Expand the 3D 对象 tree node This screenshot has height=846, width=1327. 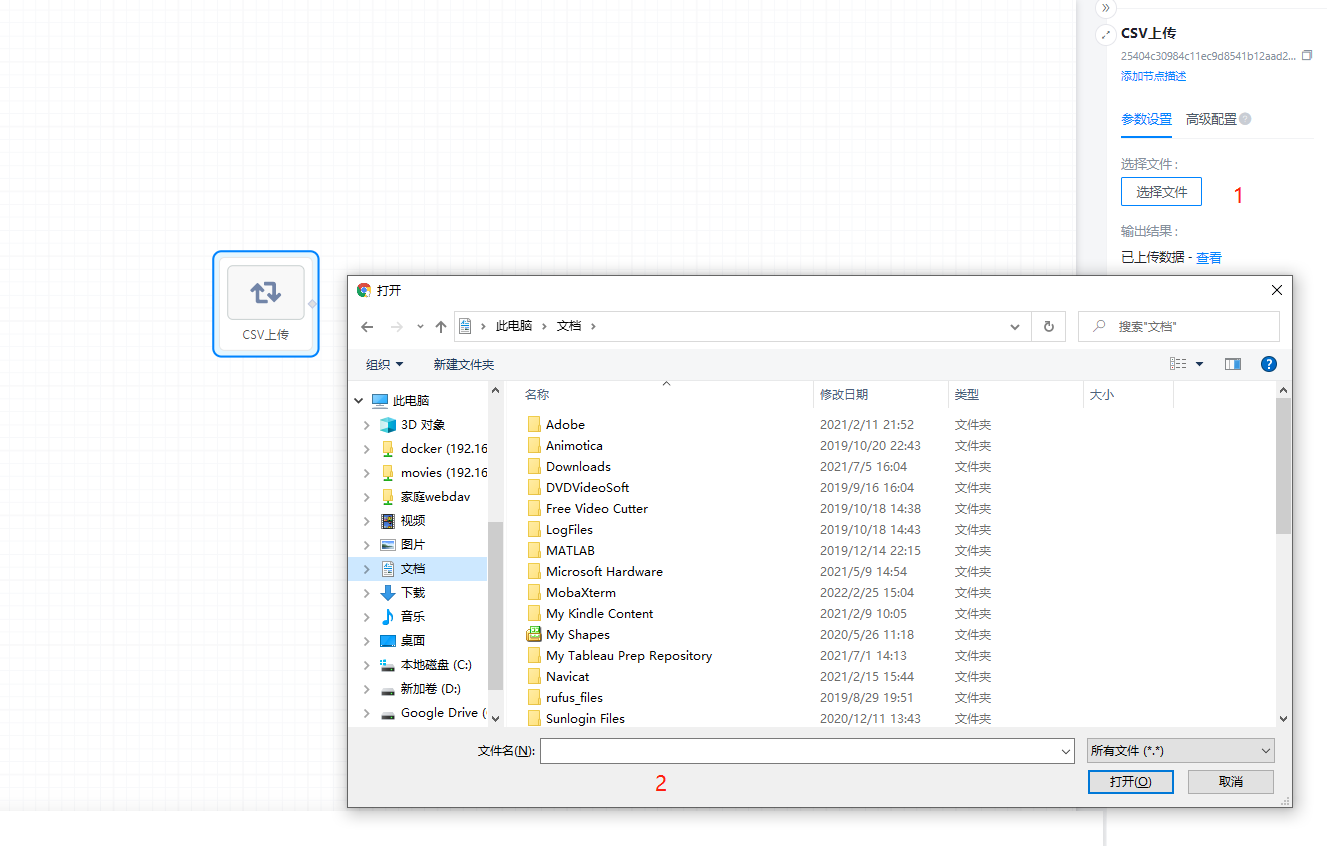(367, 425)
